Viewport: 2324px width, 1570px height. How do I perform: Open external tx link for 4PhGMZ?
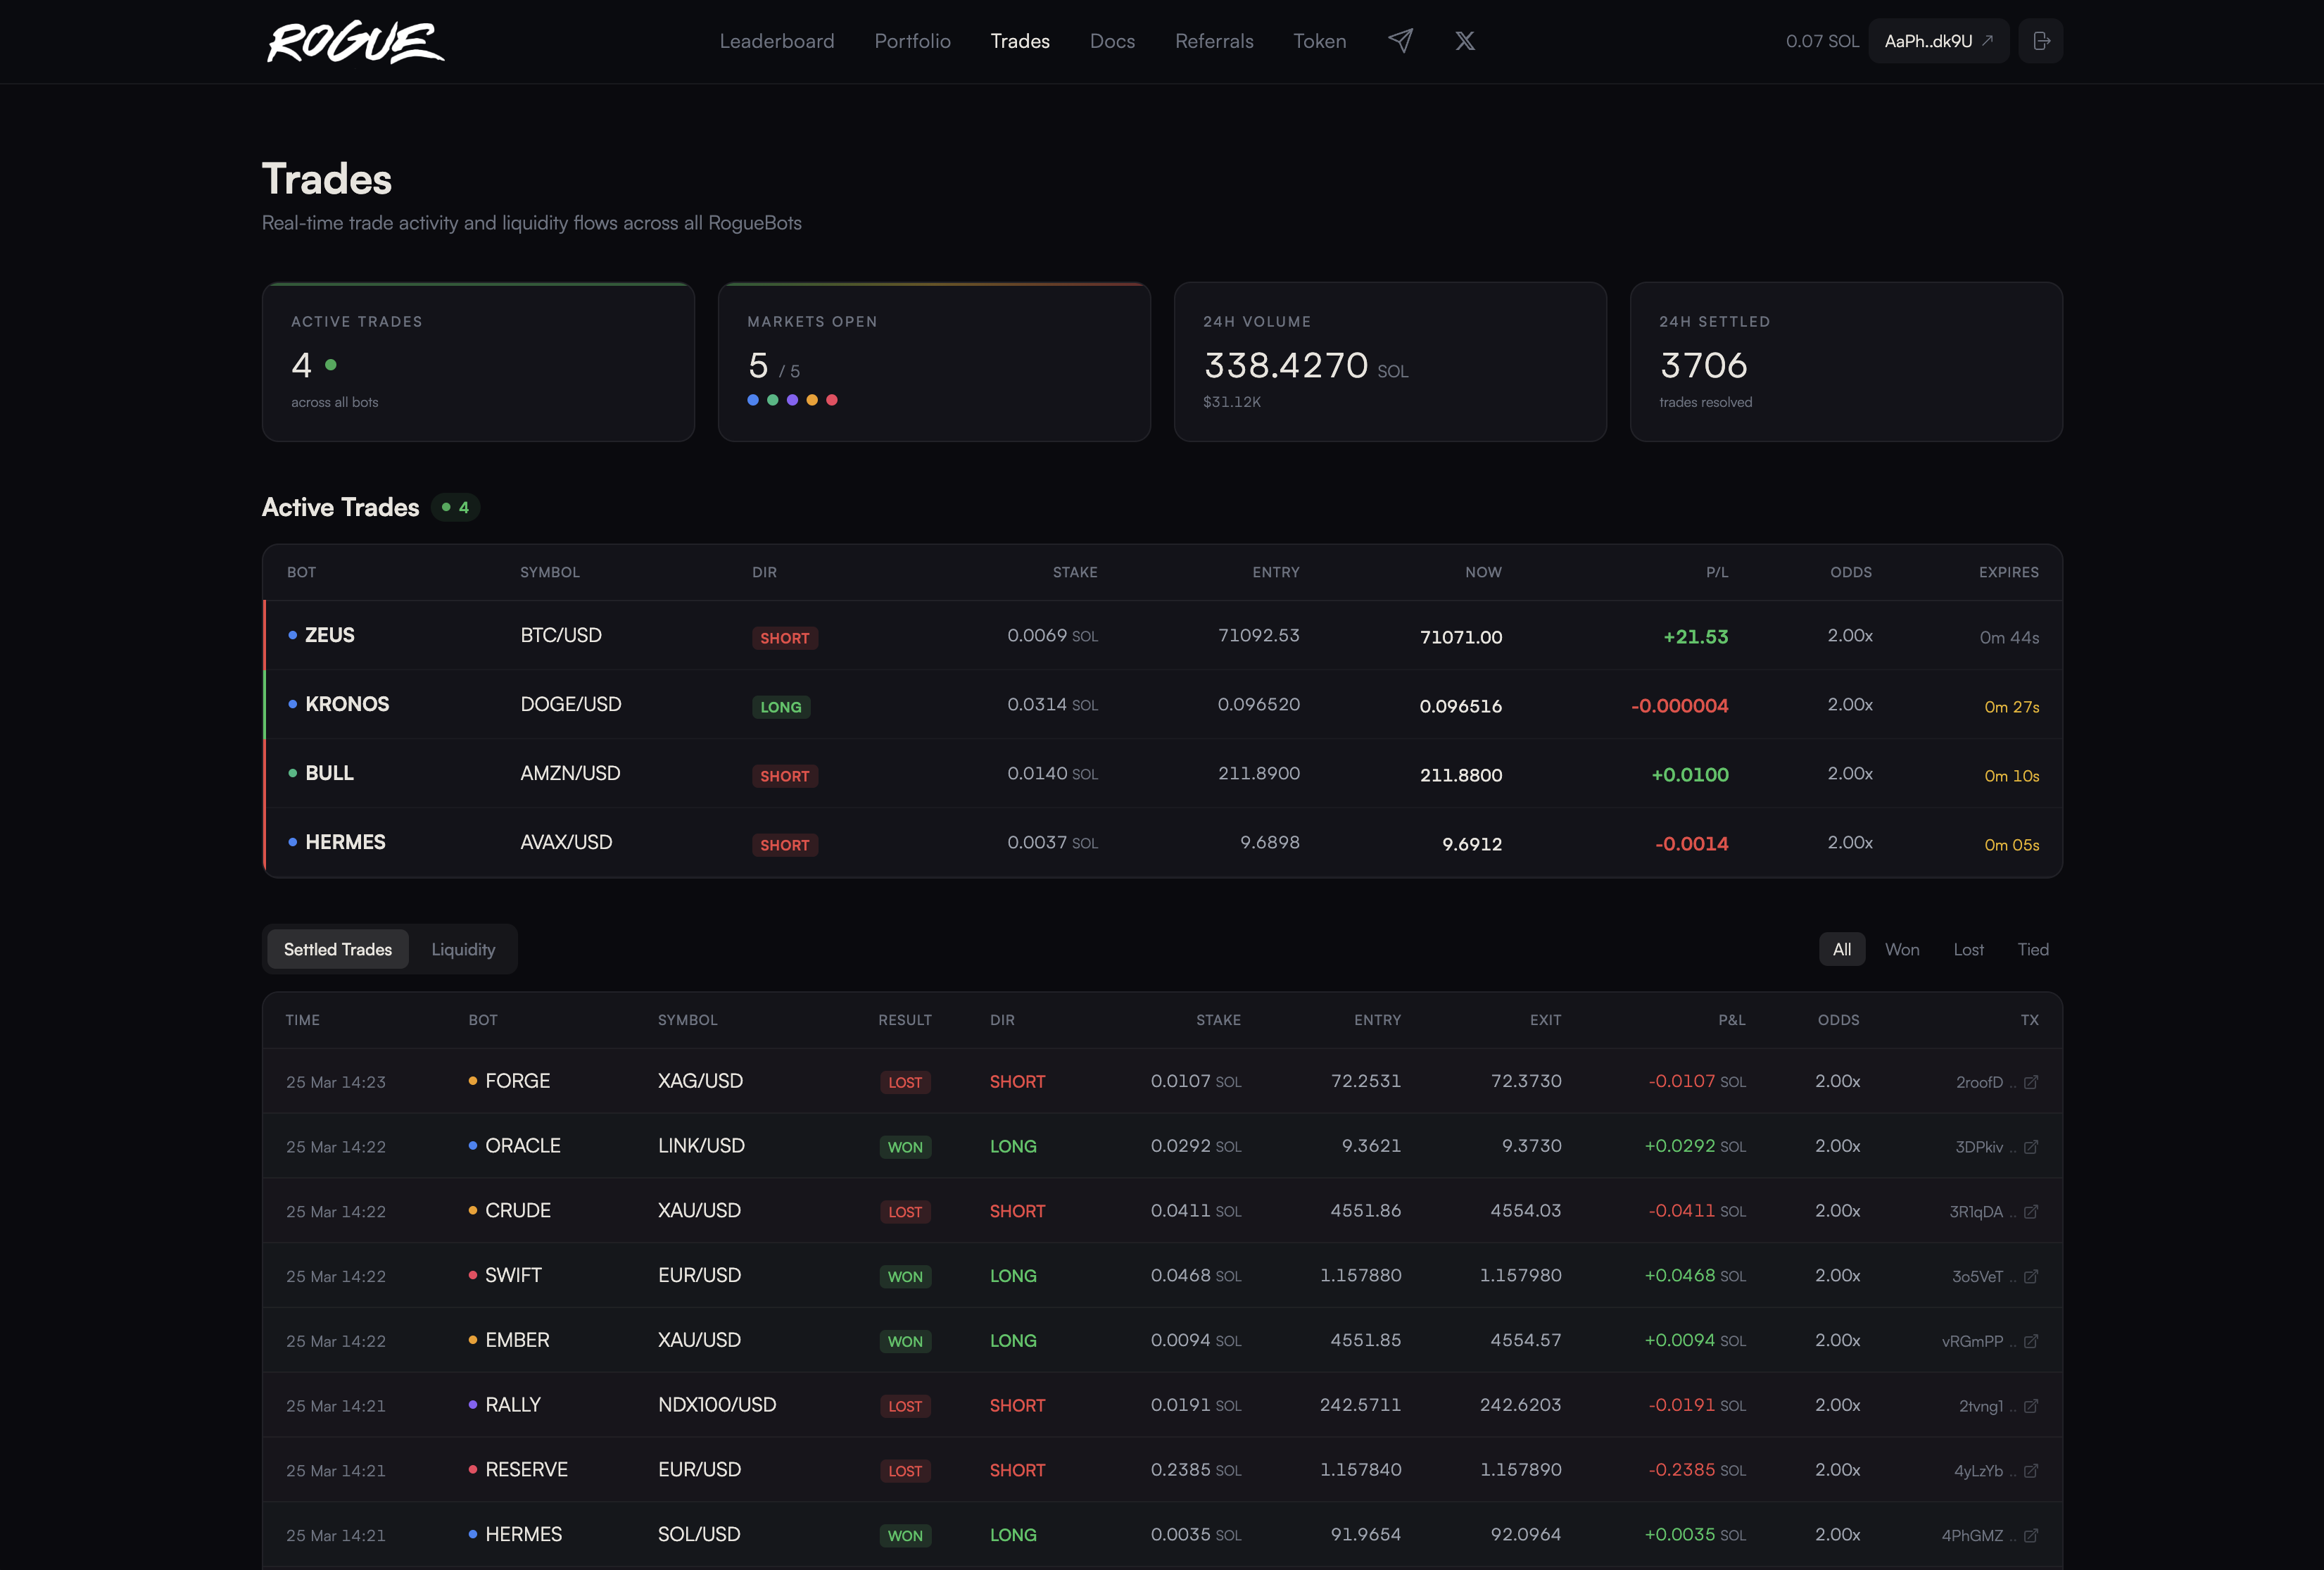click(x=2031, y=1536)
